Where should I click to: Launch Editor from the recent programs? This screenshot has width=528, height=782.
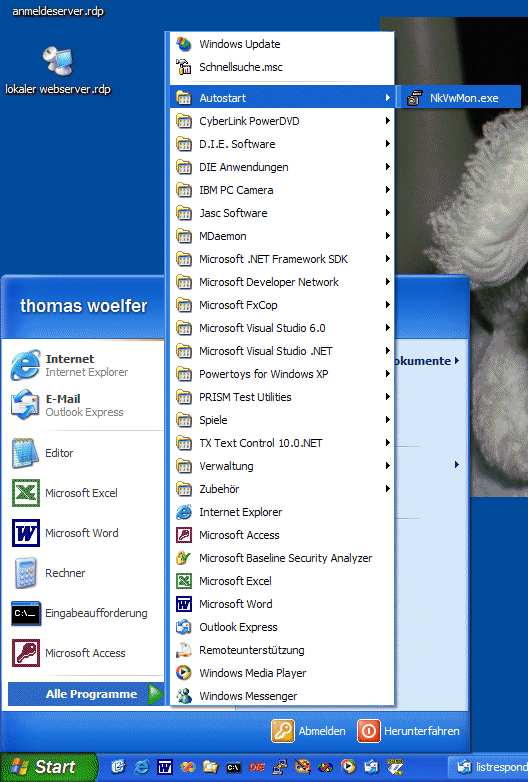[x=85, y=453]
